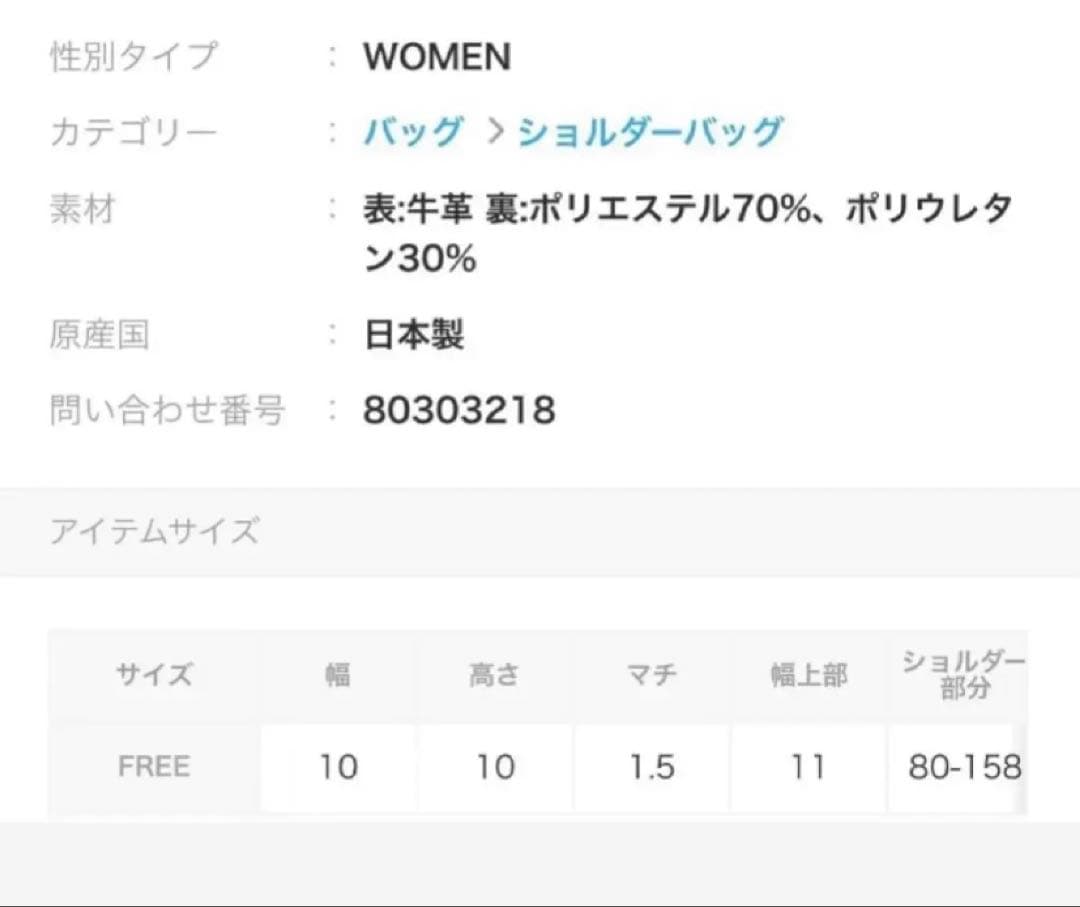The image size is (1080, 907).
Task: Click the FREE size row label
Action: click(x=154, y=767)
